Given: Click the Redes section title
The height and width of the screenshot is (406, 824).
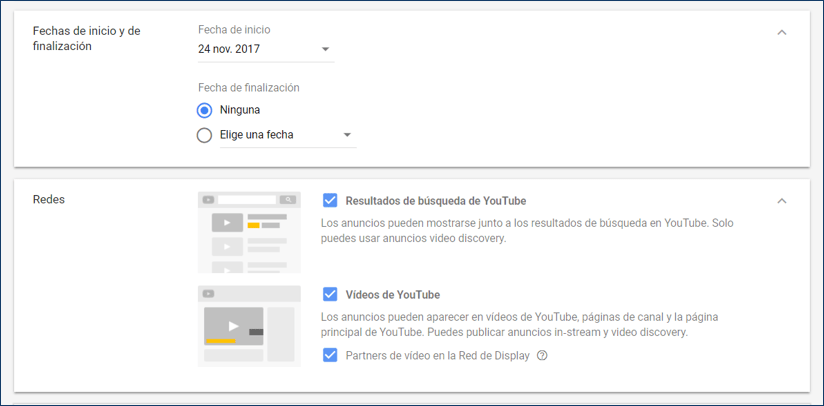Looking at the screenshot, I should coord(49,200).
